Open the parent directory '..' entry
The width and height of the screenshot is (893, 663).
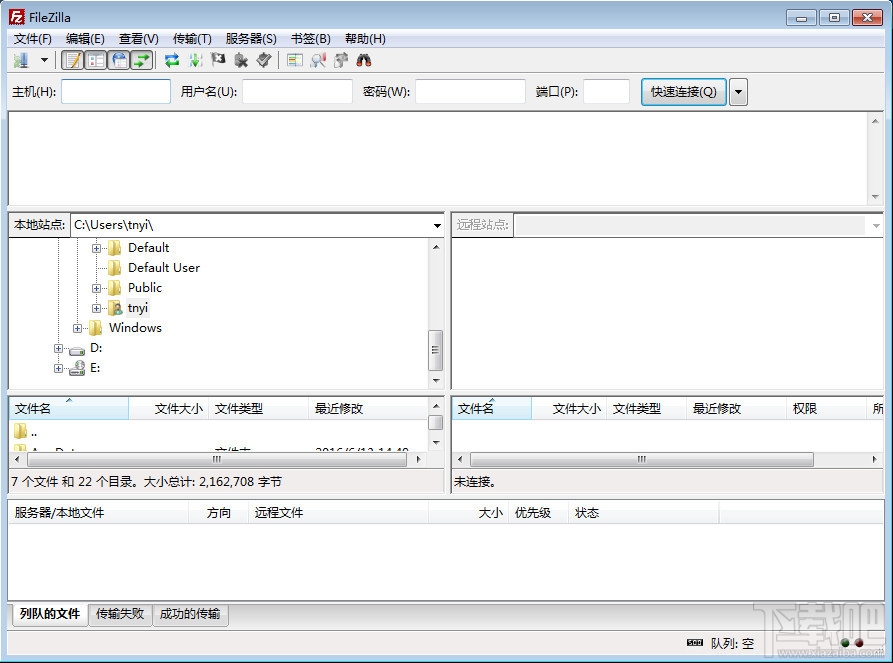(26, 431)
